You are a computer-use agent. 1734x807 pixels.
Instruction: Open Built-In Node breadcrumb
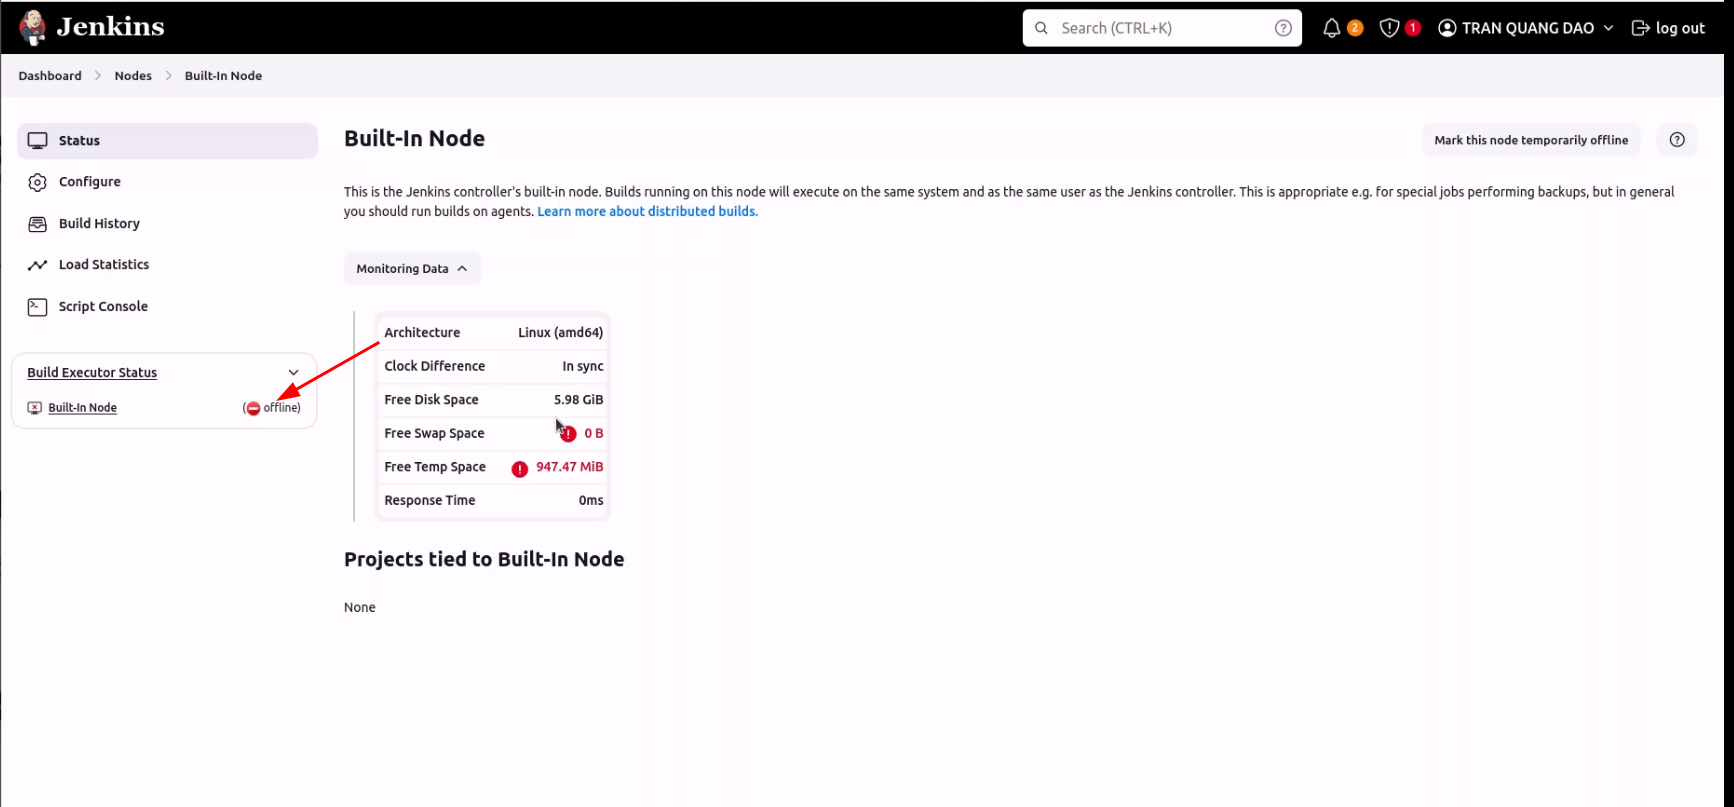pyautogui.click(x=223, y=76)
